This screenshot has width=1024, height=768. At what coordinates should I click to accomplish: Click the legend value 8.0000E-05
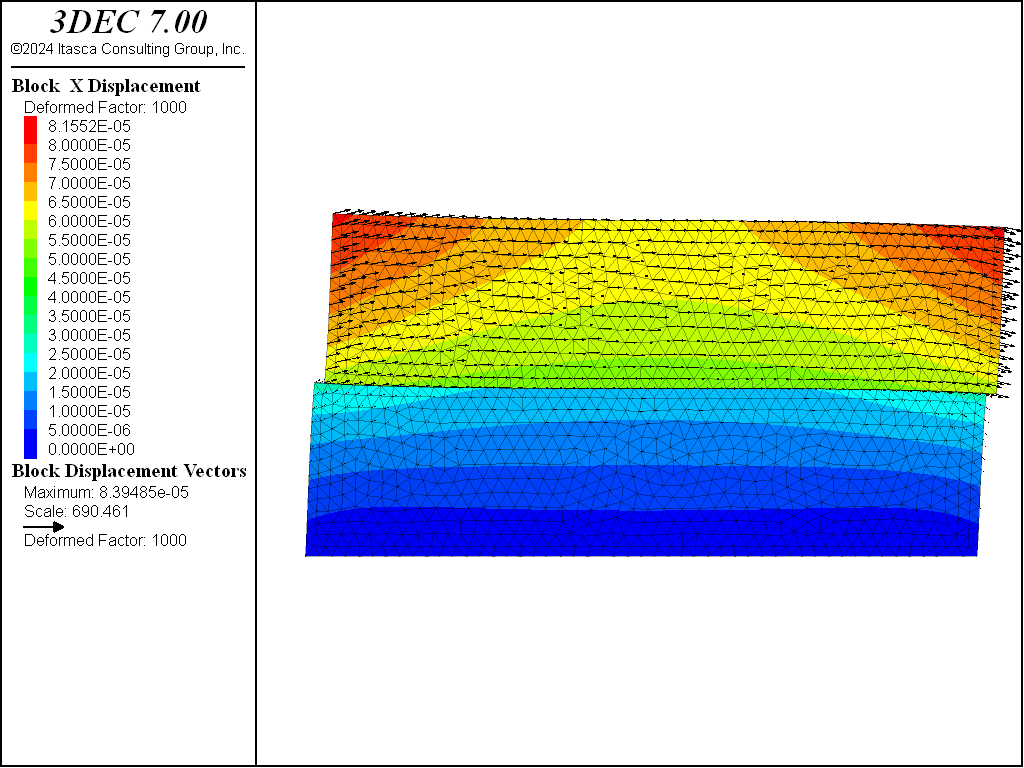(x=89, y=145)
